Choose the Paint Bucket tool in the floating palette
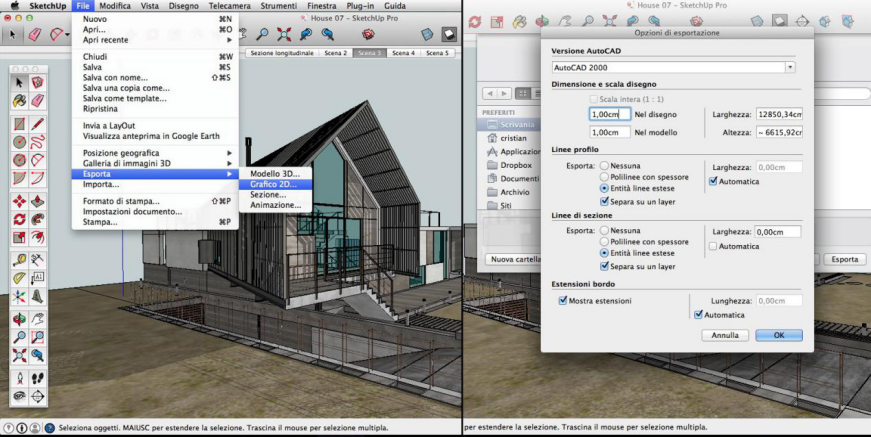The image size is (871, 437). coord(19,101)
